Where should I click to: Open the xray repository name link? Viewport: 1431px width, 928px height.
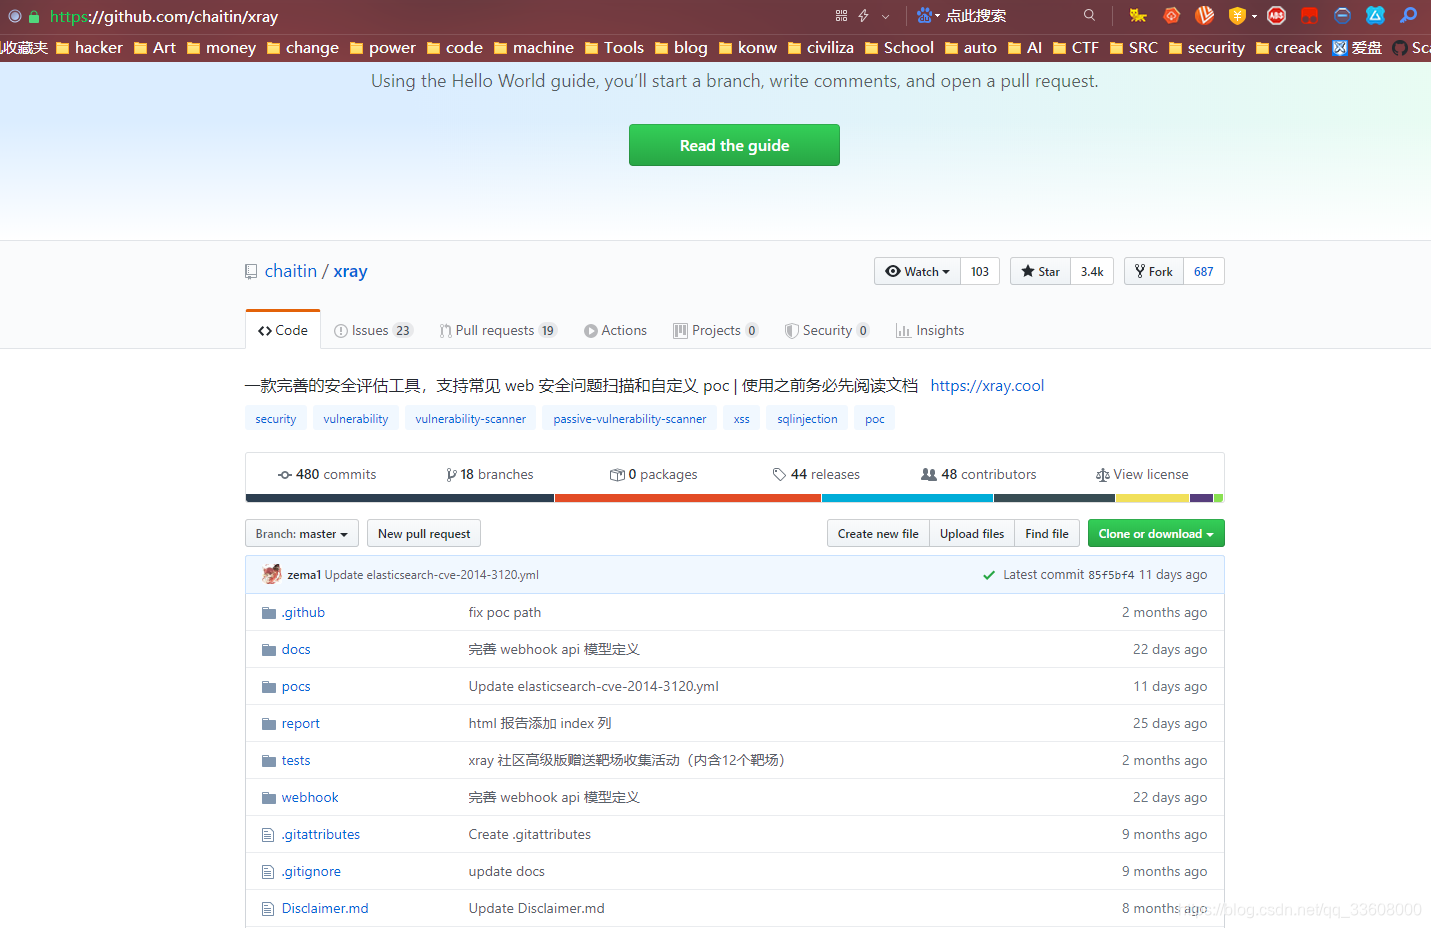[350, 271]
